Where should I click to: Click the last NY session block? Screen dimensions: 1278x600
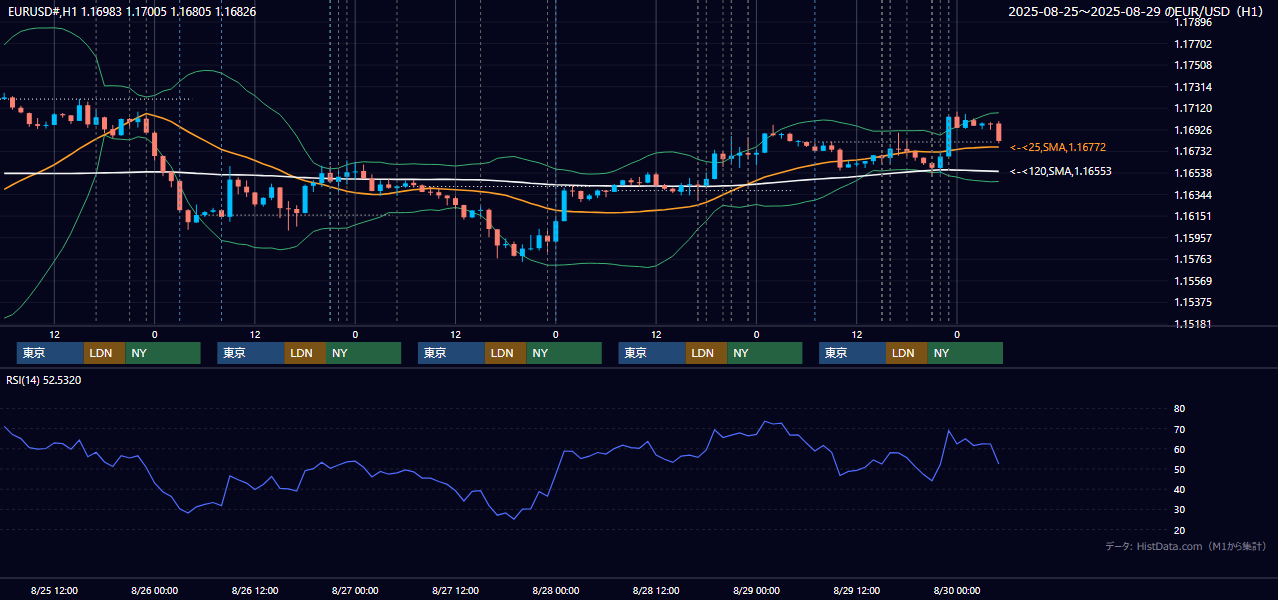point(965,353)
